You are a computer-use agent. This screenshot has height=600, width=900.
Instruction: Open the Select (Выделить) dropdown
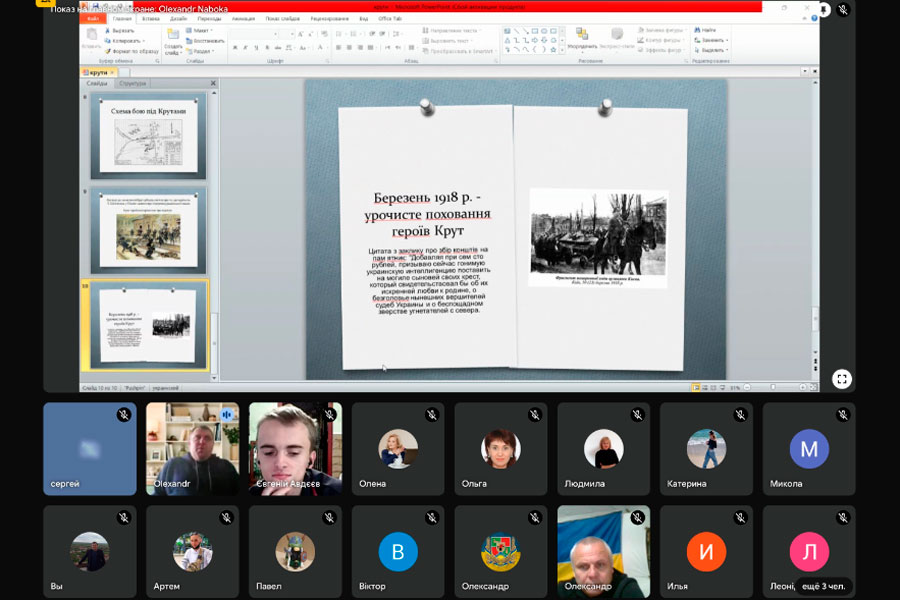(714, 50)
